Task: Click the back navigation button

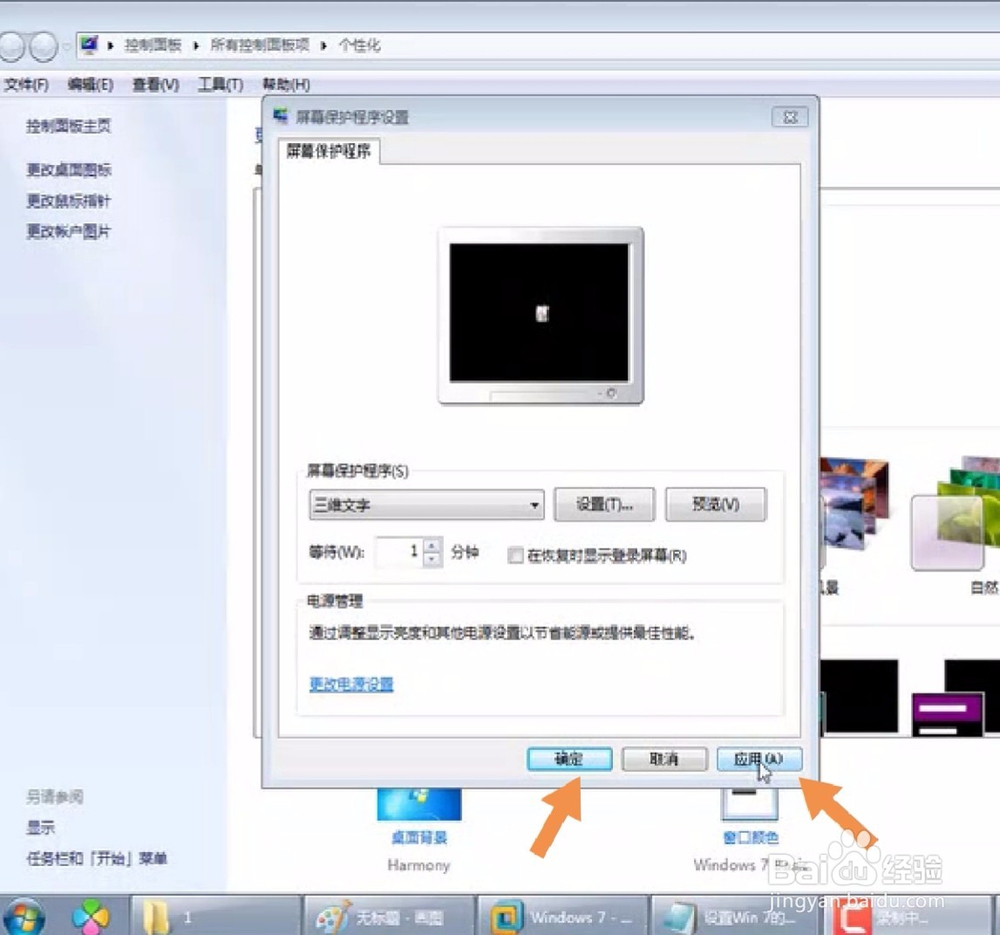Action: click(11, 47)
